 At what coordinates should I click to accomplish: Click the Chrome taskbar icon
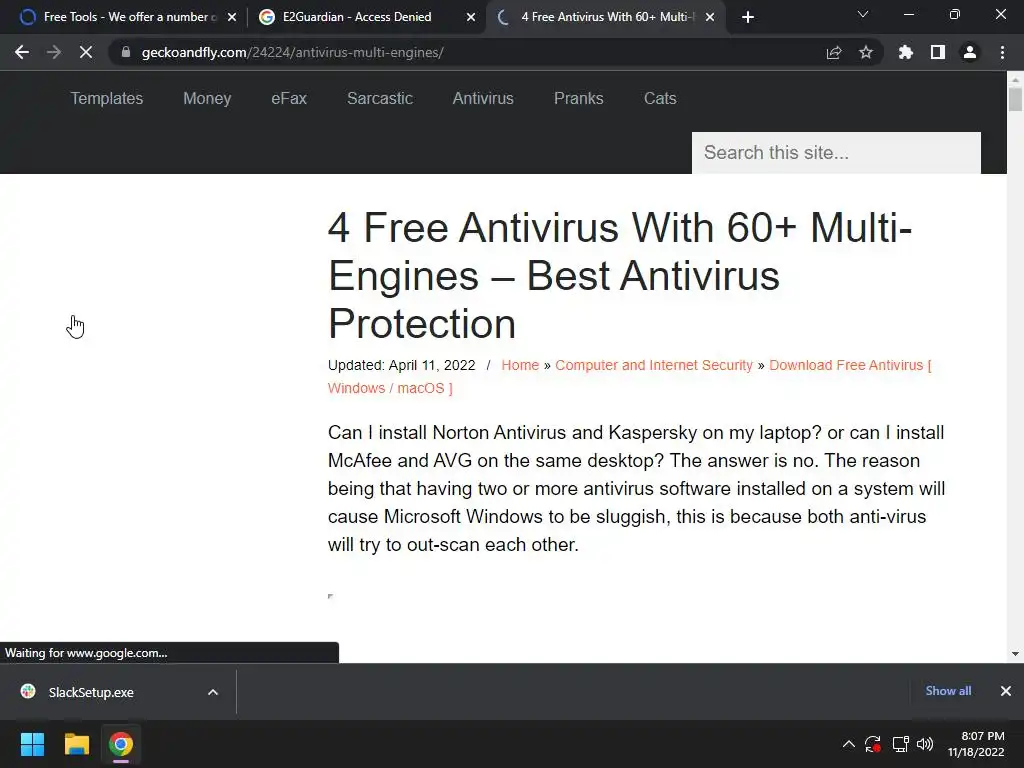coord(121,744)
